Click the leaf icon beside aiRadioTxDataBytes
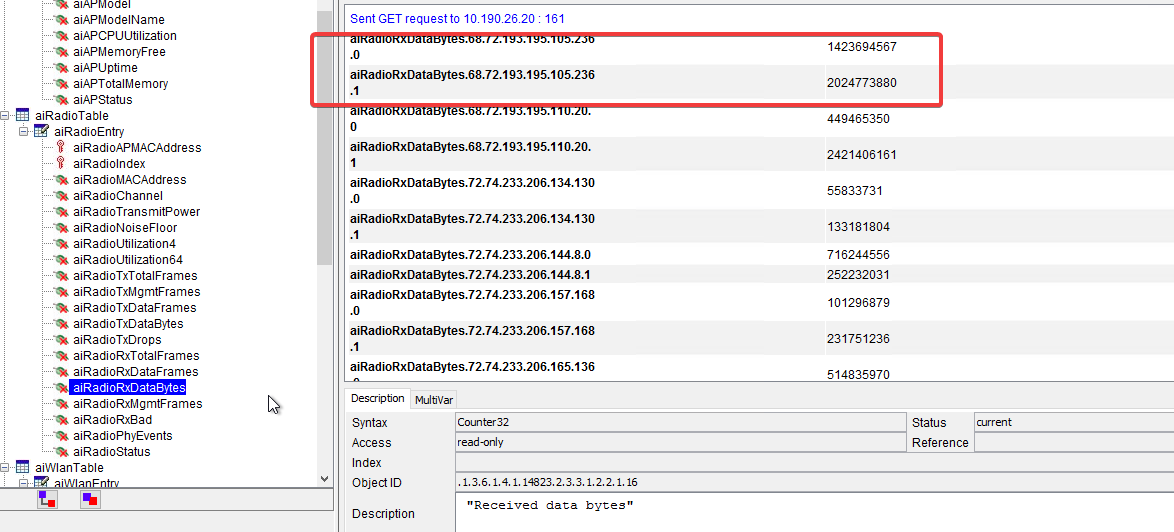This screenshot has height=532, width=1174. tap(63, 323)
